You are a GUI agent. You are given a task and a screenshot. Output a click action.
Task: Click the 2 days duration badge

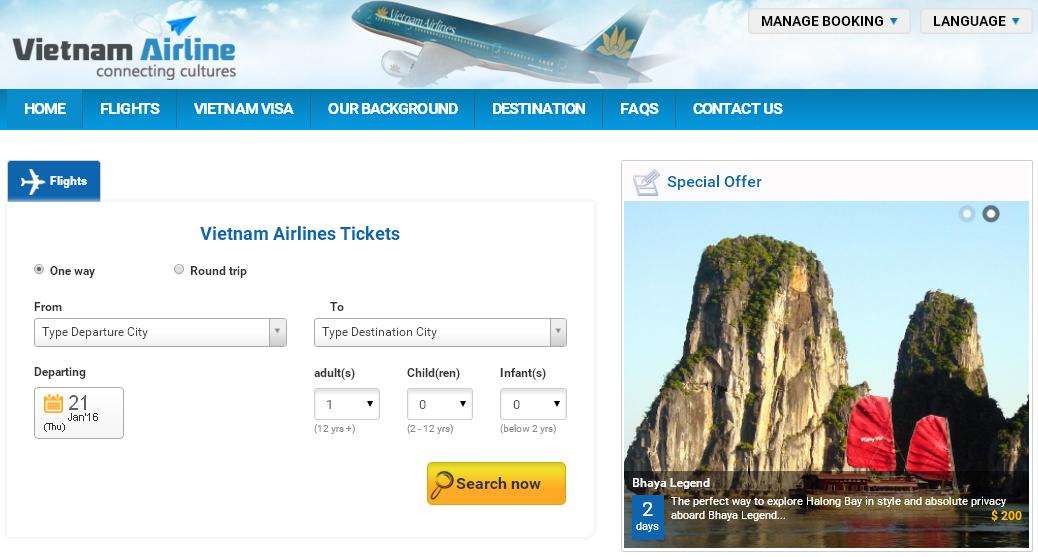(x=647, y=516)
